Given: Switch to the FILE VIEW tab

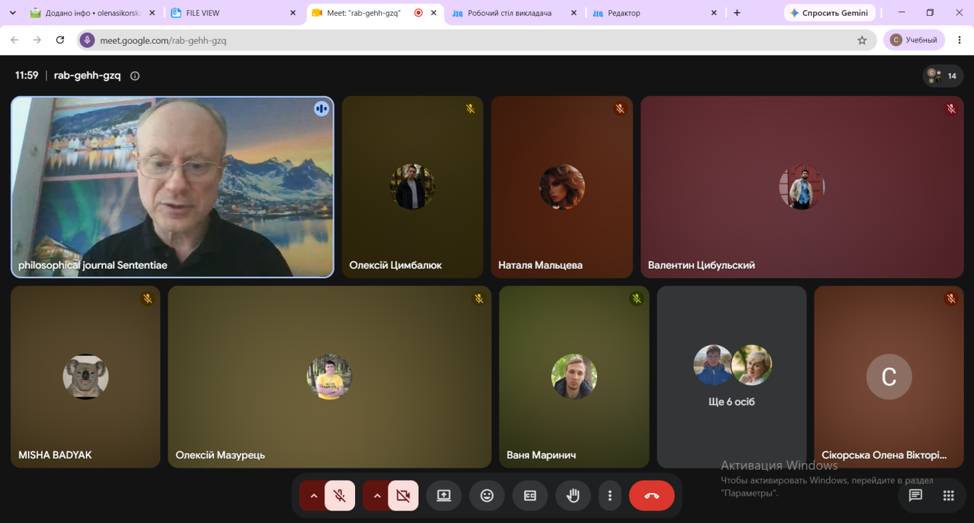Looking at the screenshot, I should [x=232, y=12].
